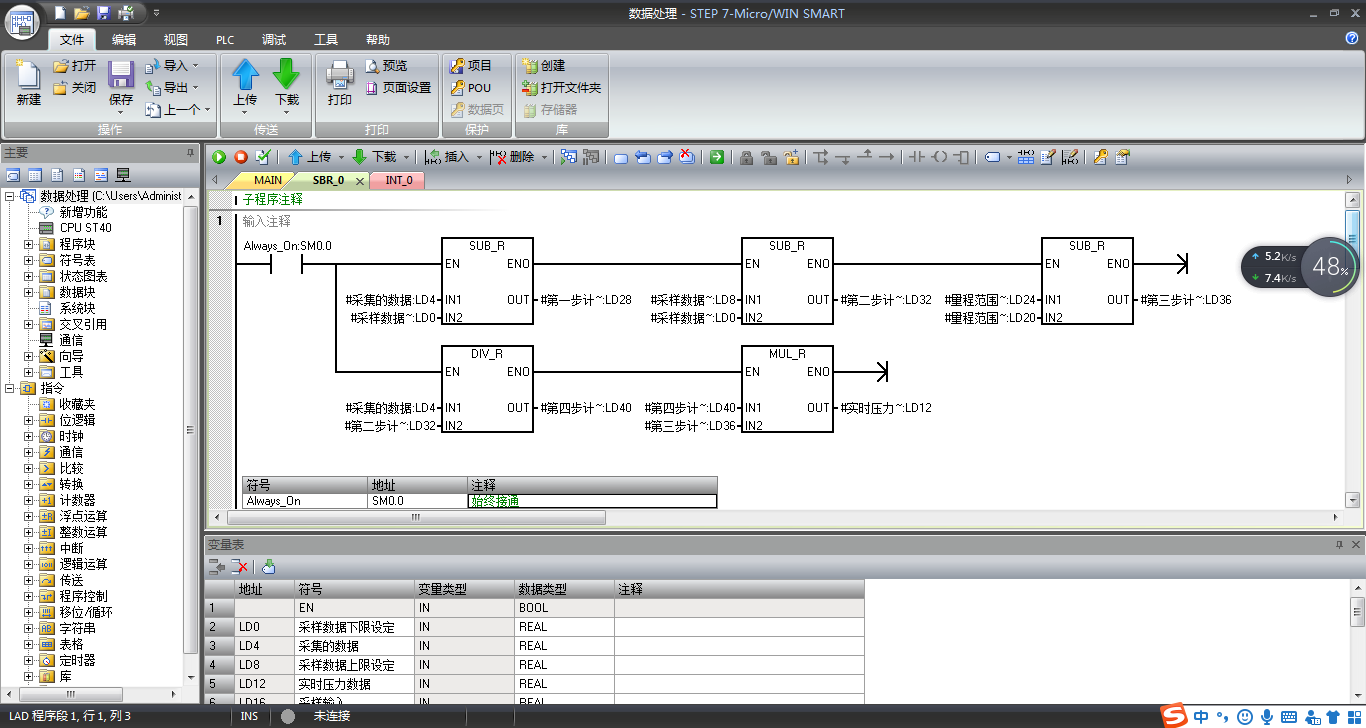1366x728 pixels.
Task: Click the help question mark icon
Action: coord(1352,38)
